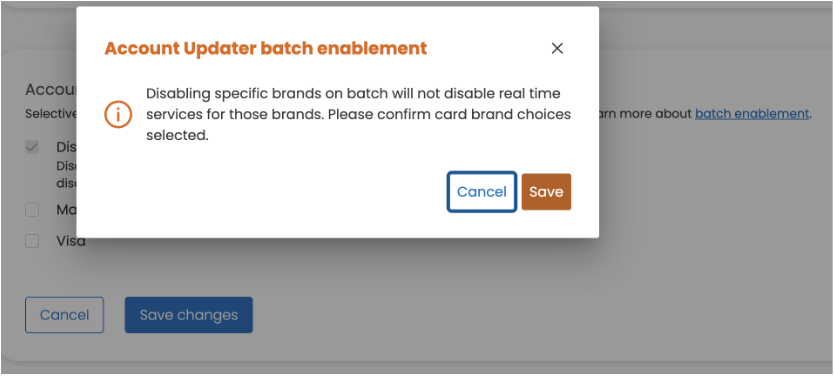Click the disabling specific brands warning message
Screen dimensions: 834x376
click(358, 114)
